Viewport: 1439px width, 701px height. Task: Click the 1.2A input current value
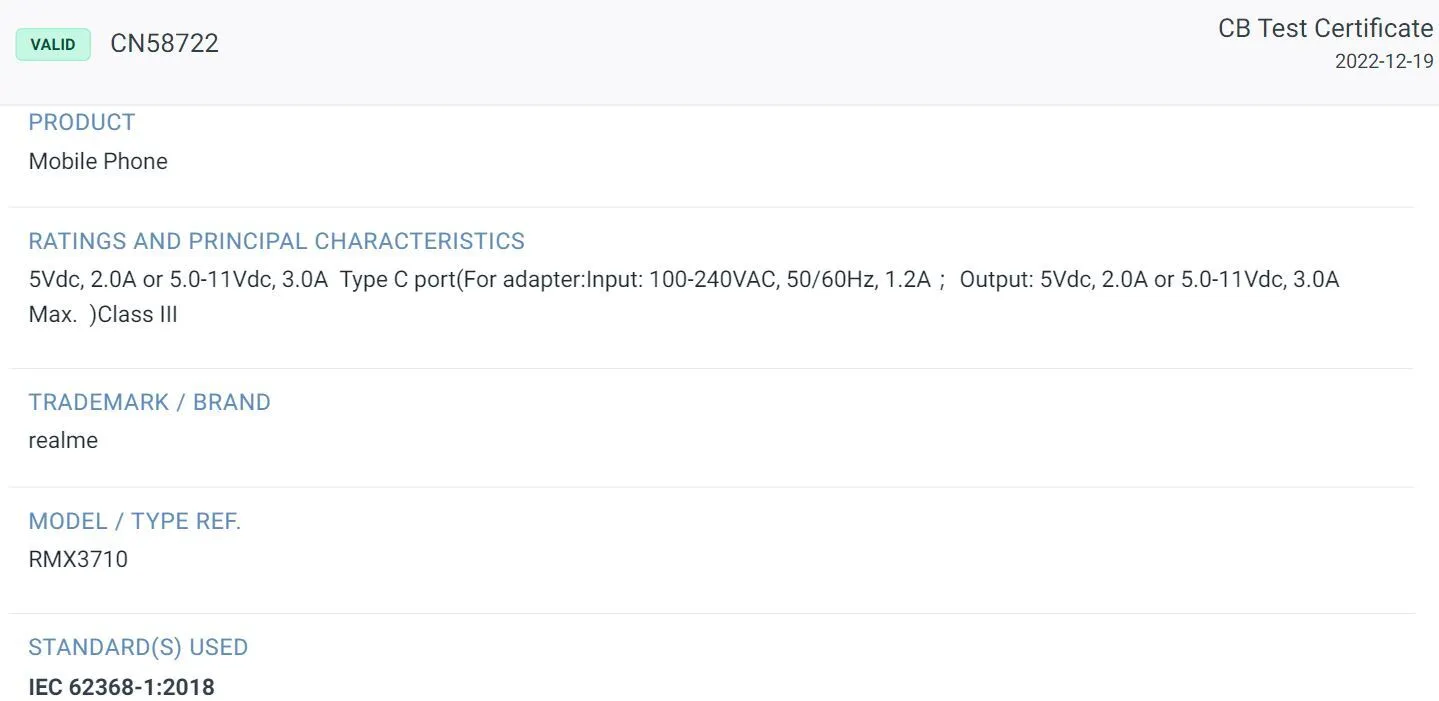click(908, 280)
